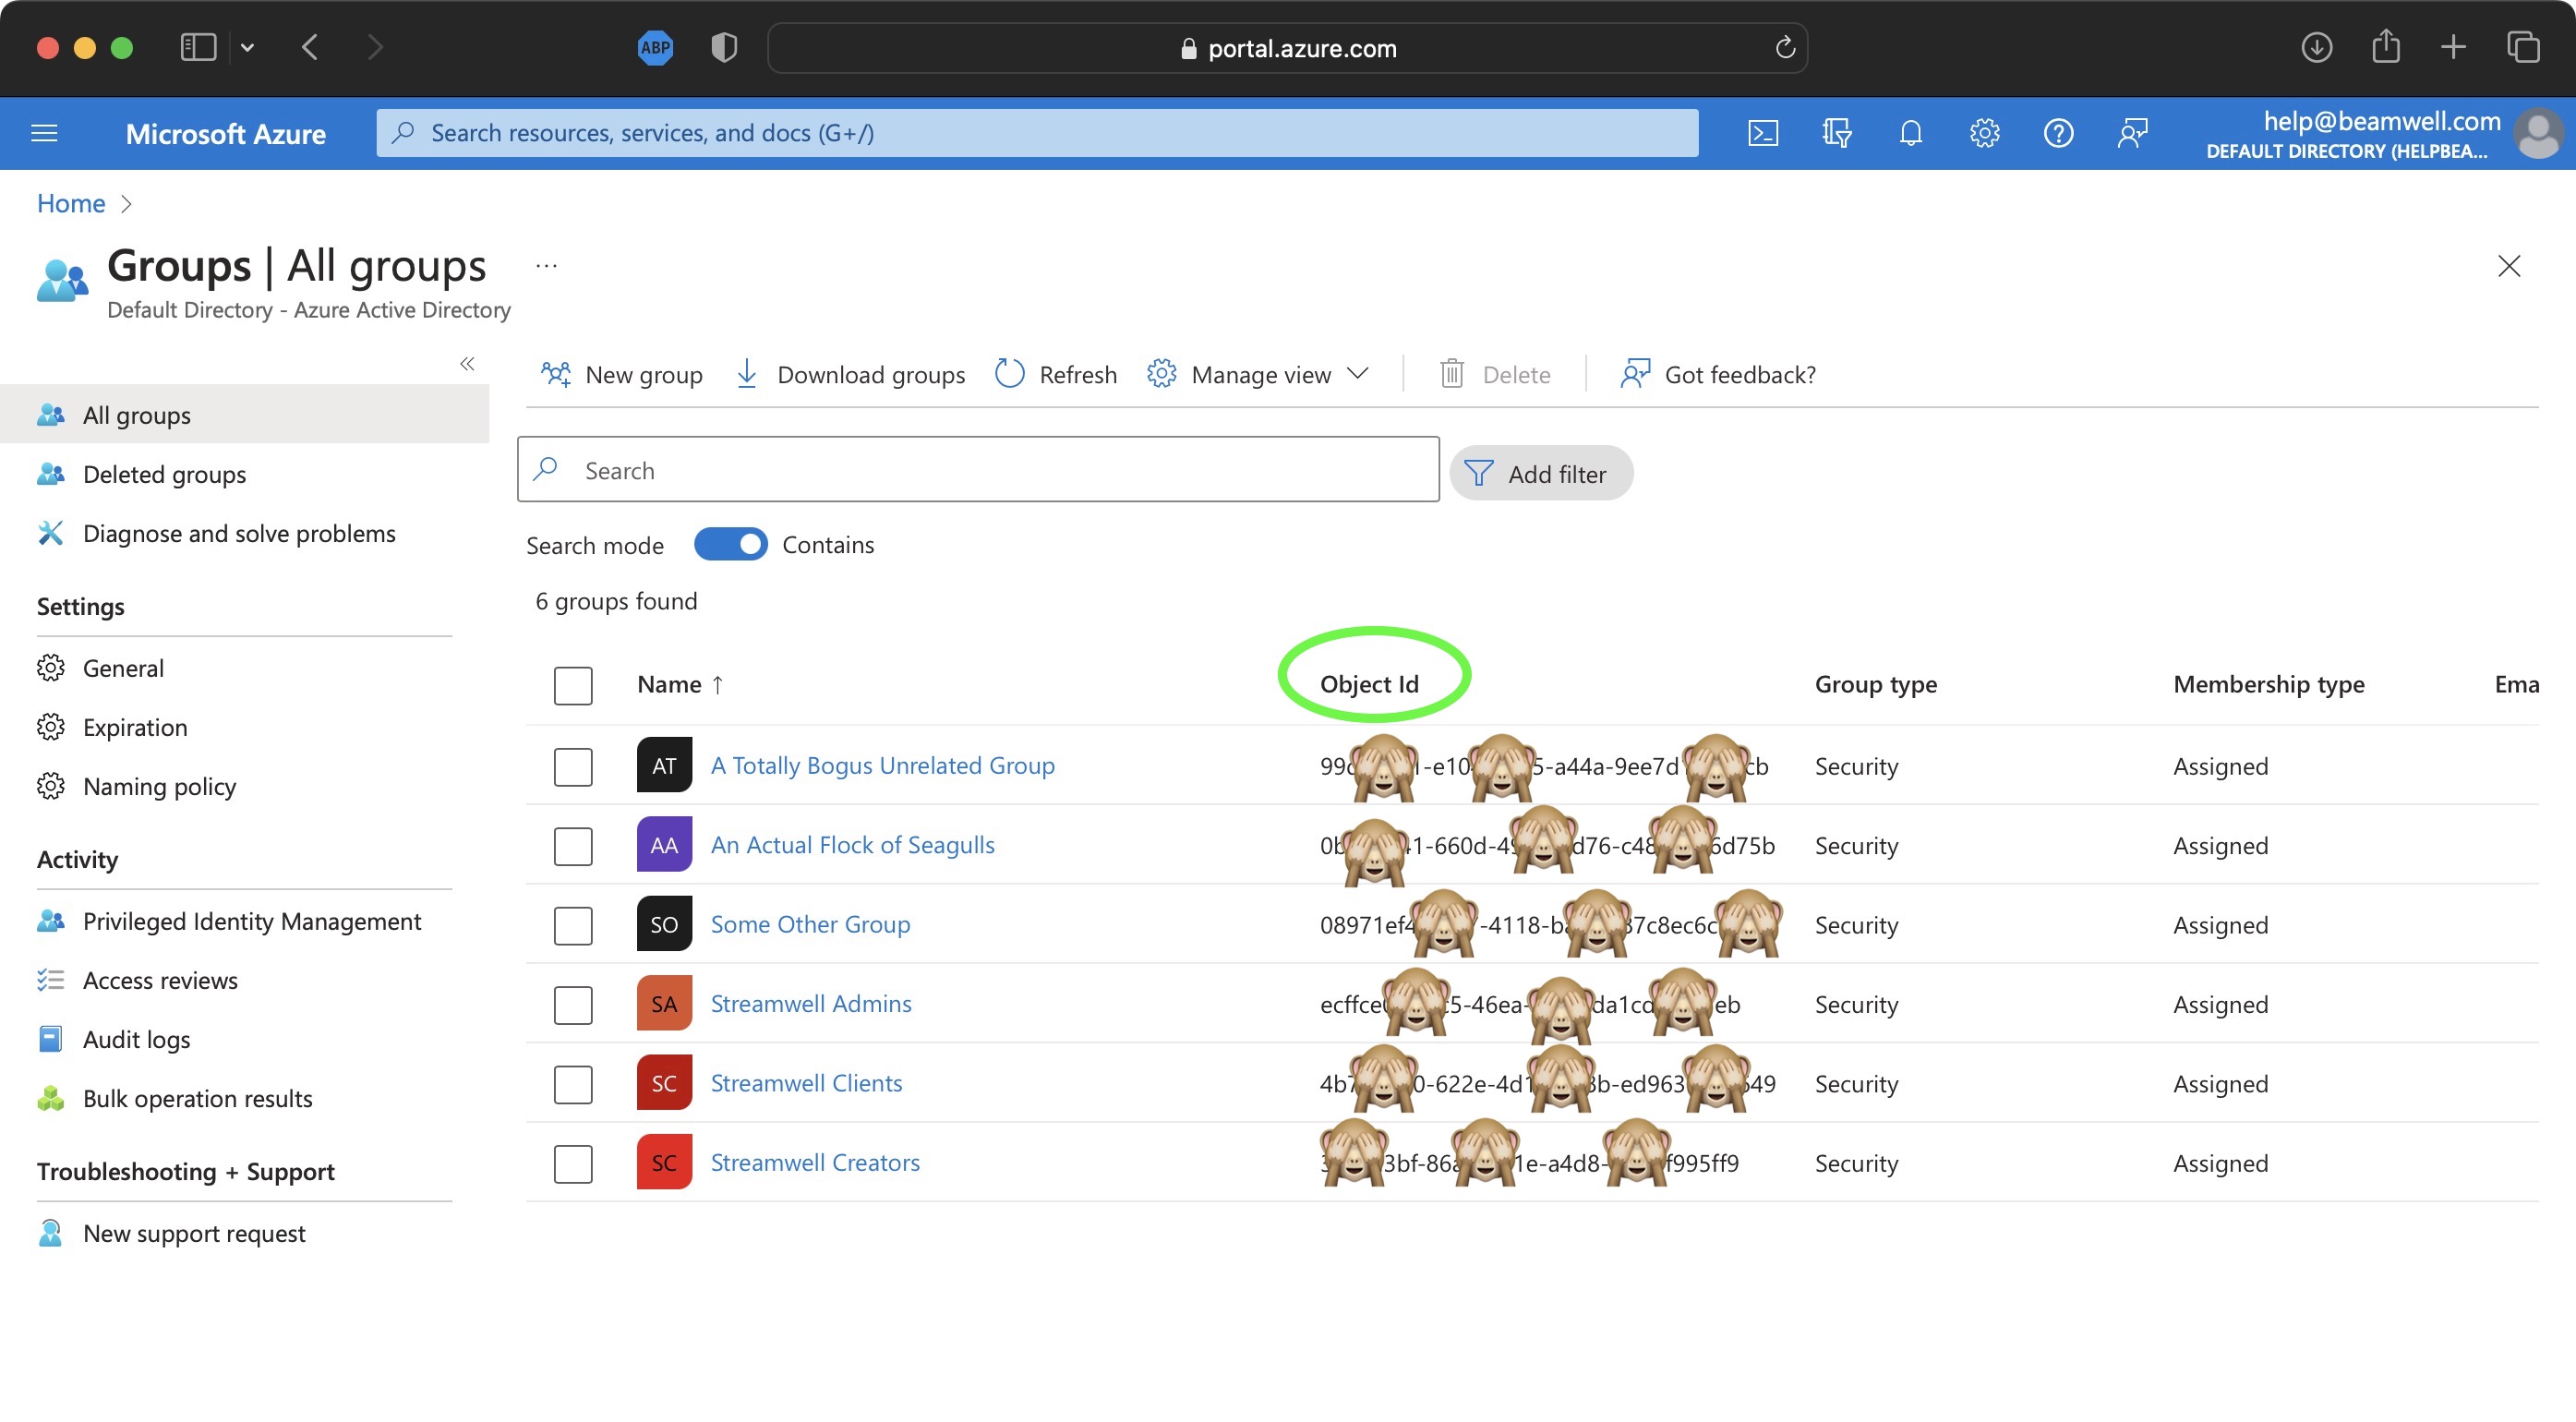2576x1422 pixels.
Task: Open the directories and subscriptions filter icon
Action: click(x=1836, y=133)
